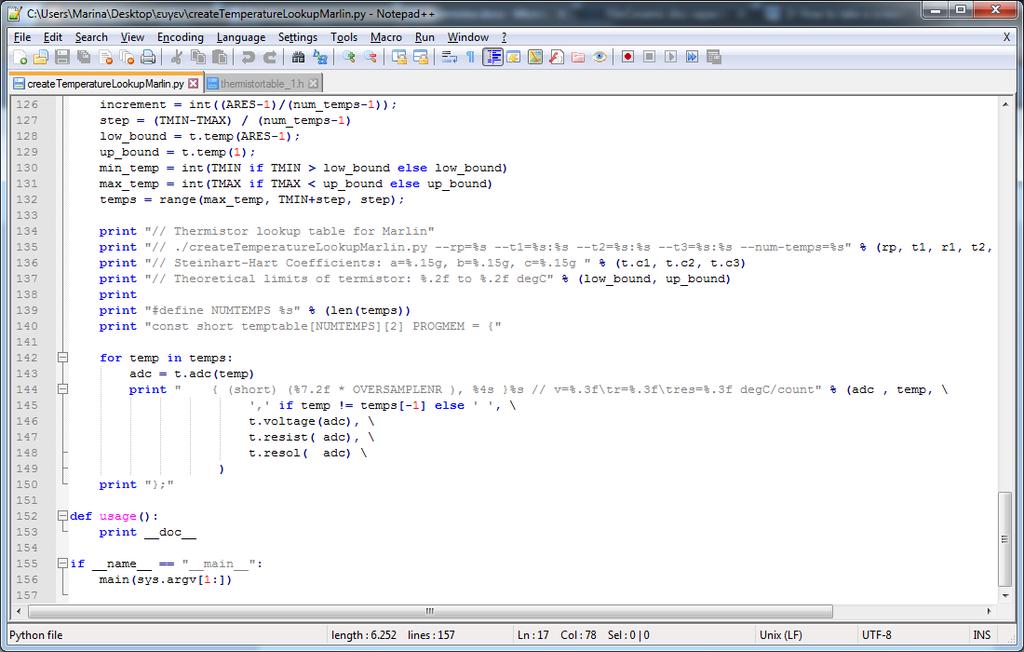The width and height of the screenshot is (1024, 652).
Task: Toggle word wrap in the toolbar
Action: tap(449, 57)
